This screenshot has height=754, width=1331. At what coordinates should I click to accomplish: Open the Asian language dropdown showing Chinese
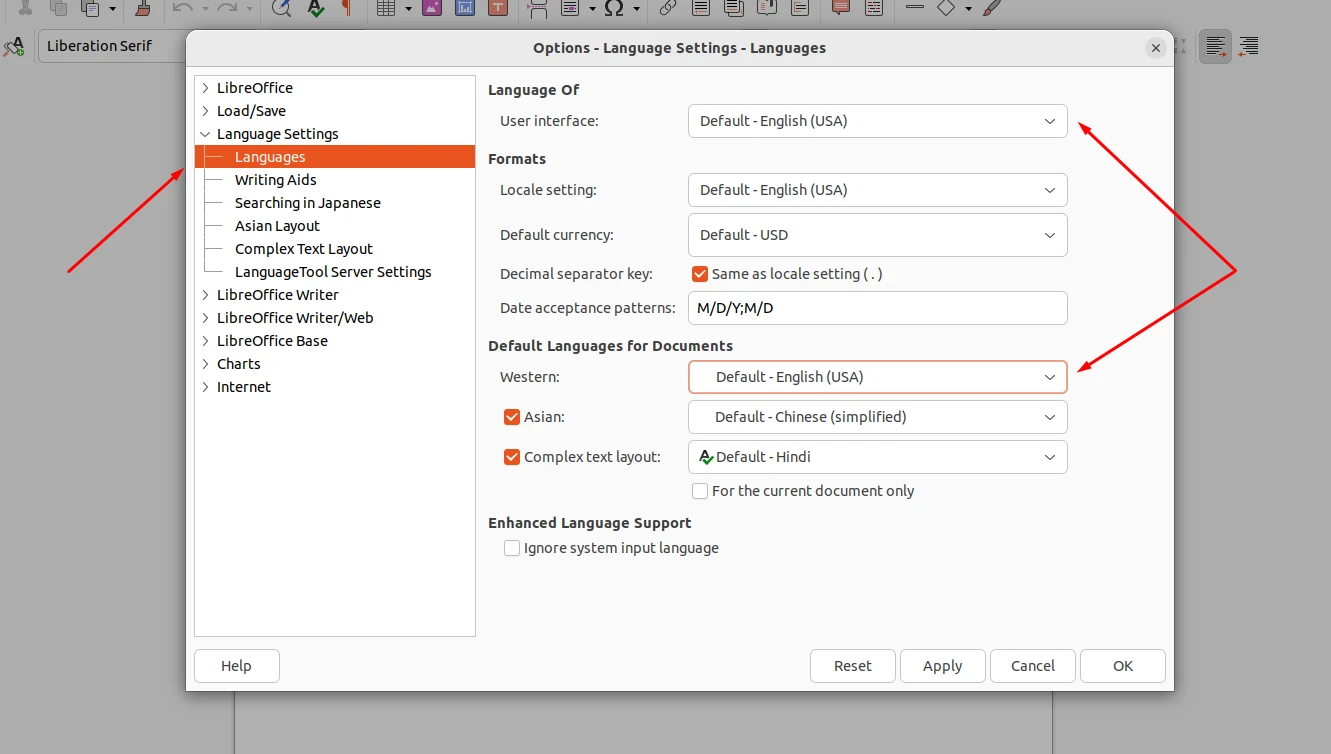pos(878,417)
